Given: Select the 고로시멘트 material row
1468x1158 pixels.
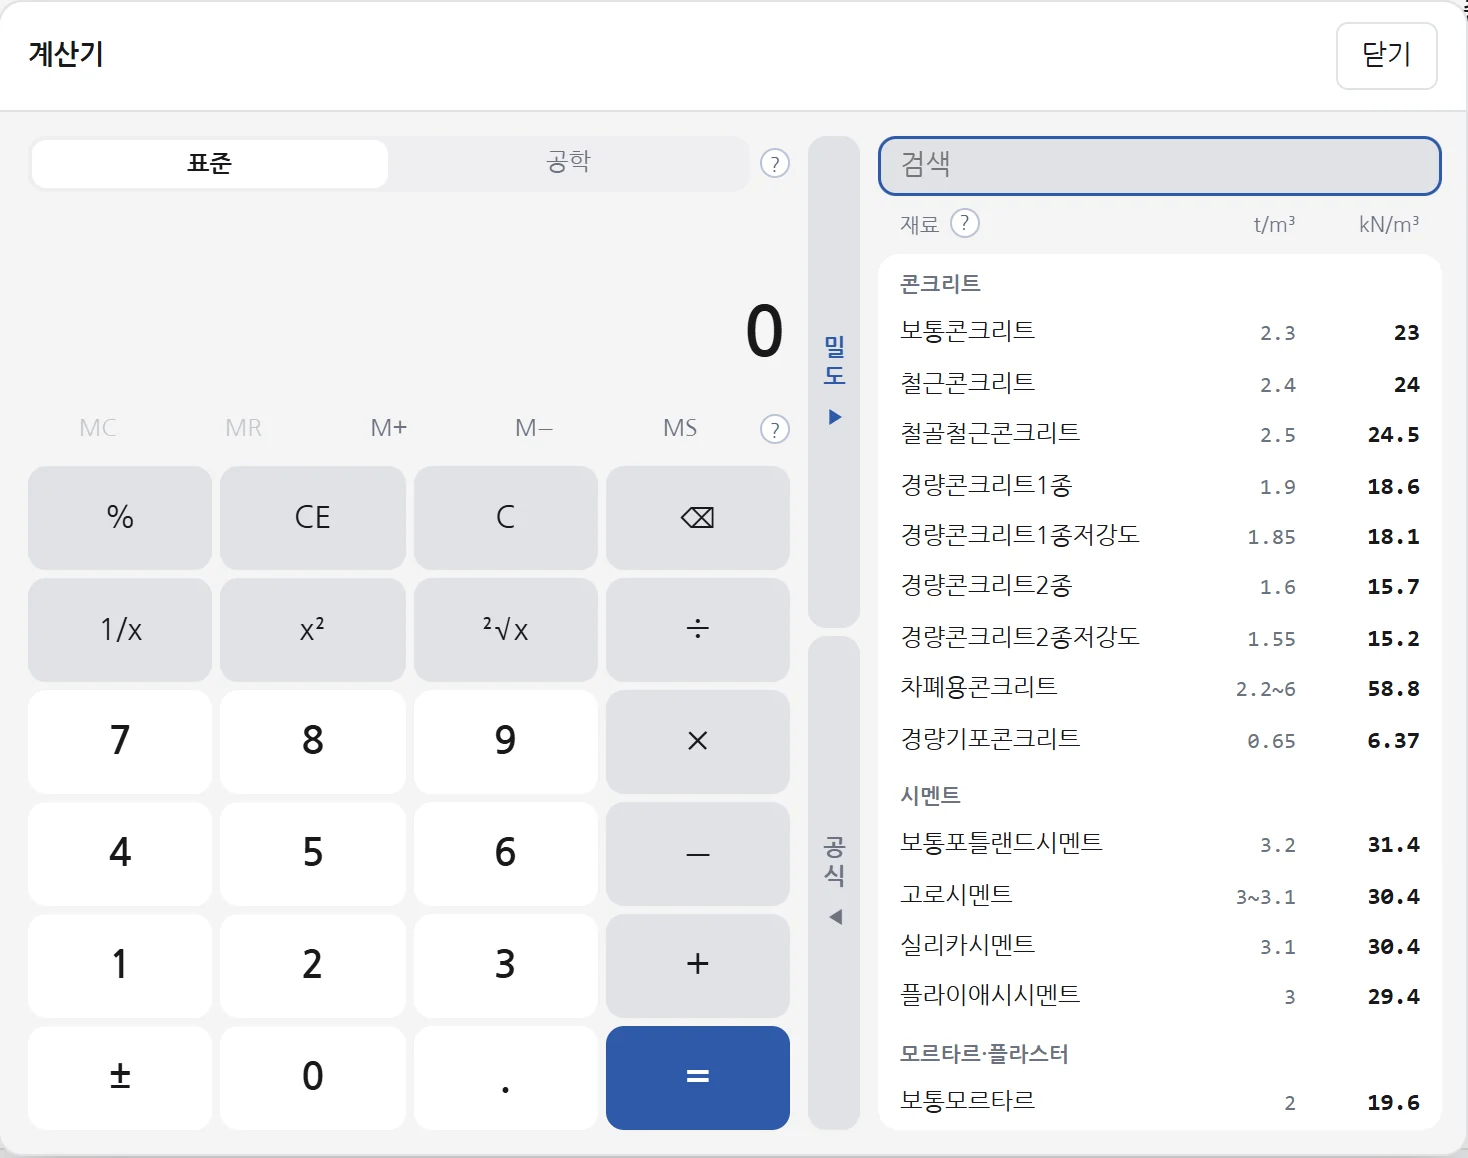Looking at the screenshot, I should point(1160,895).
